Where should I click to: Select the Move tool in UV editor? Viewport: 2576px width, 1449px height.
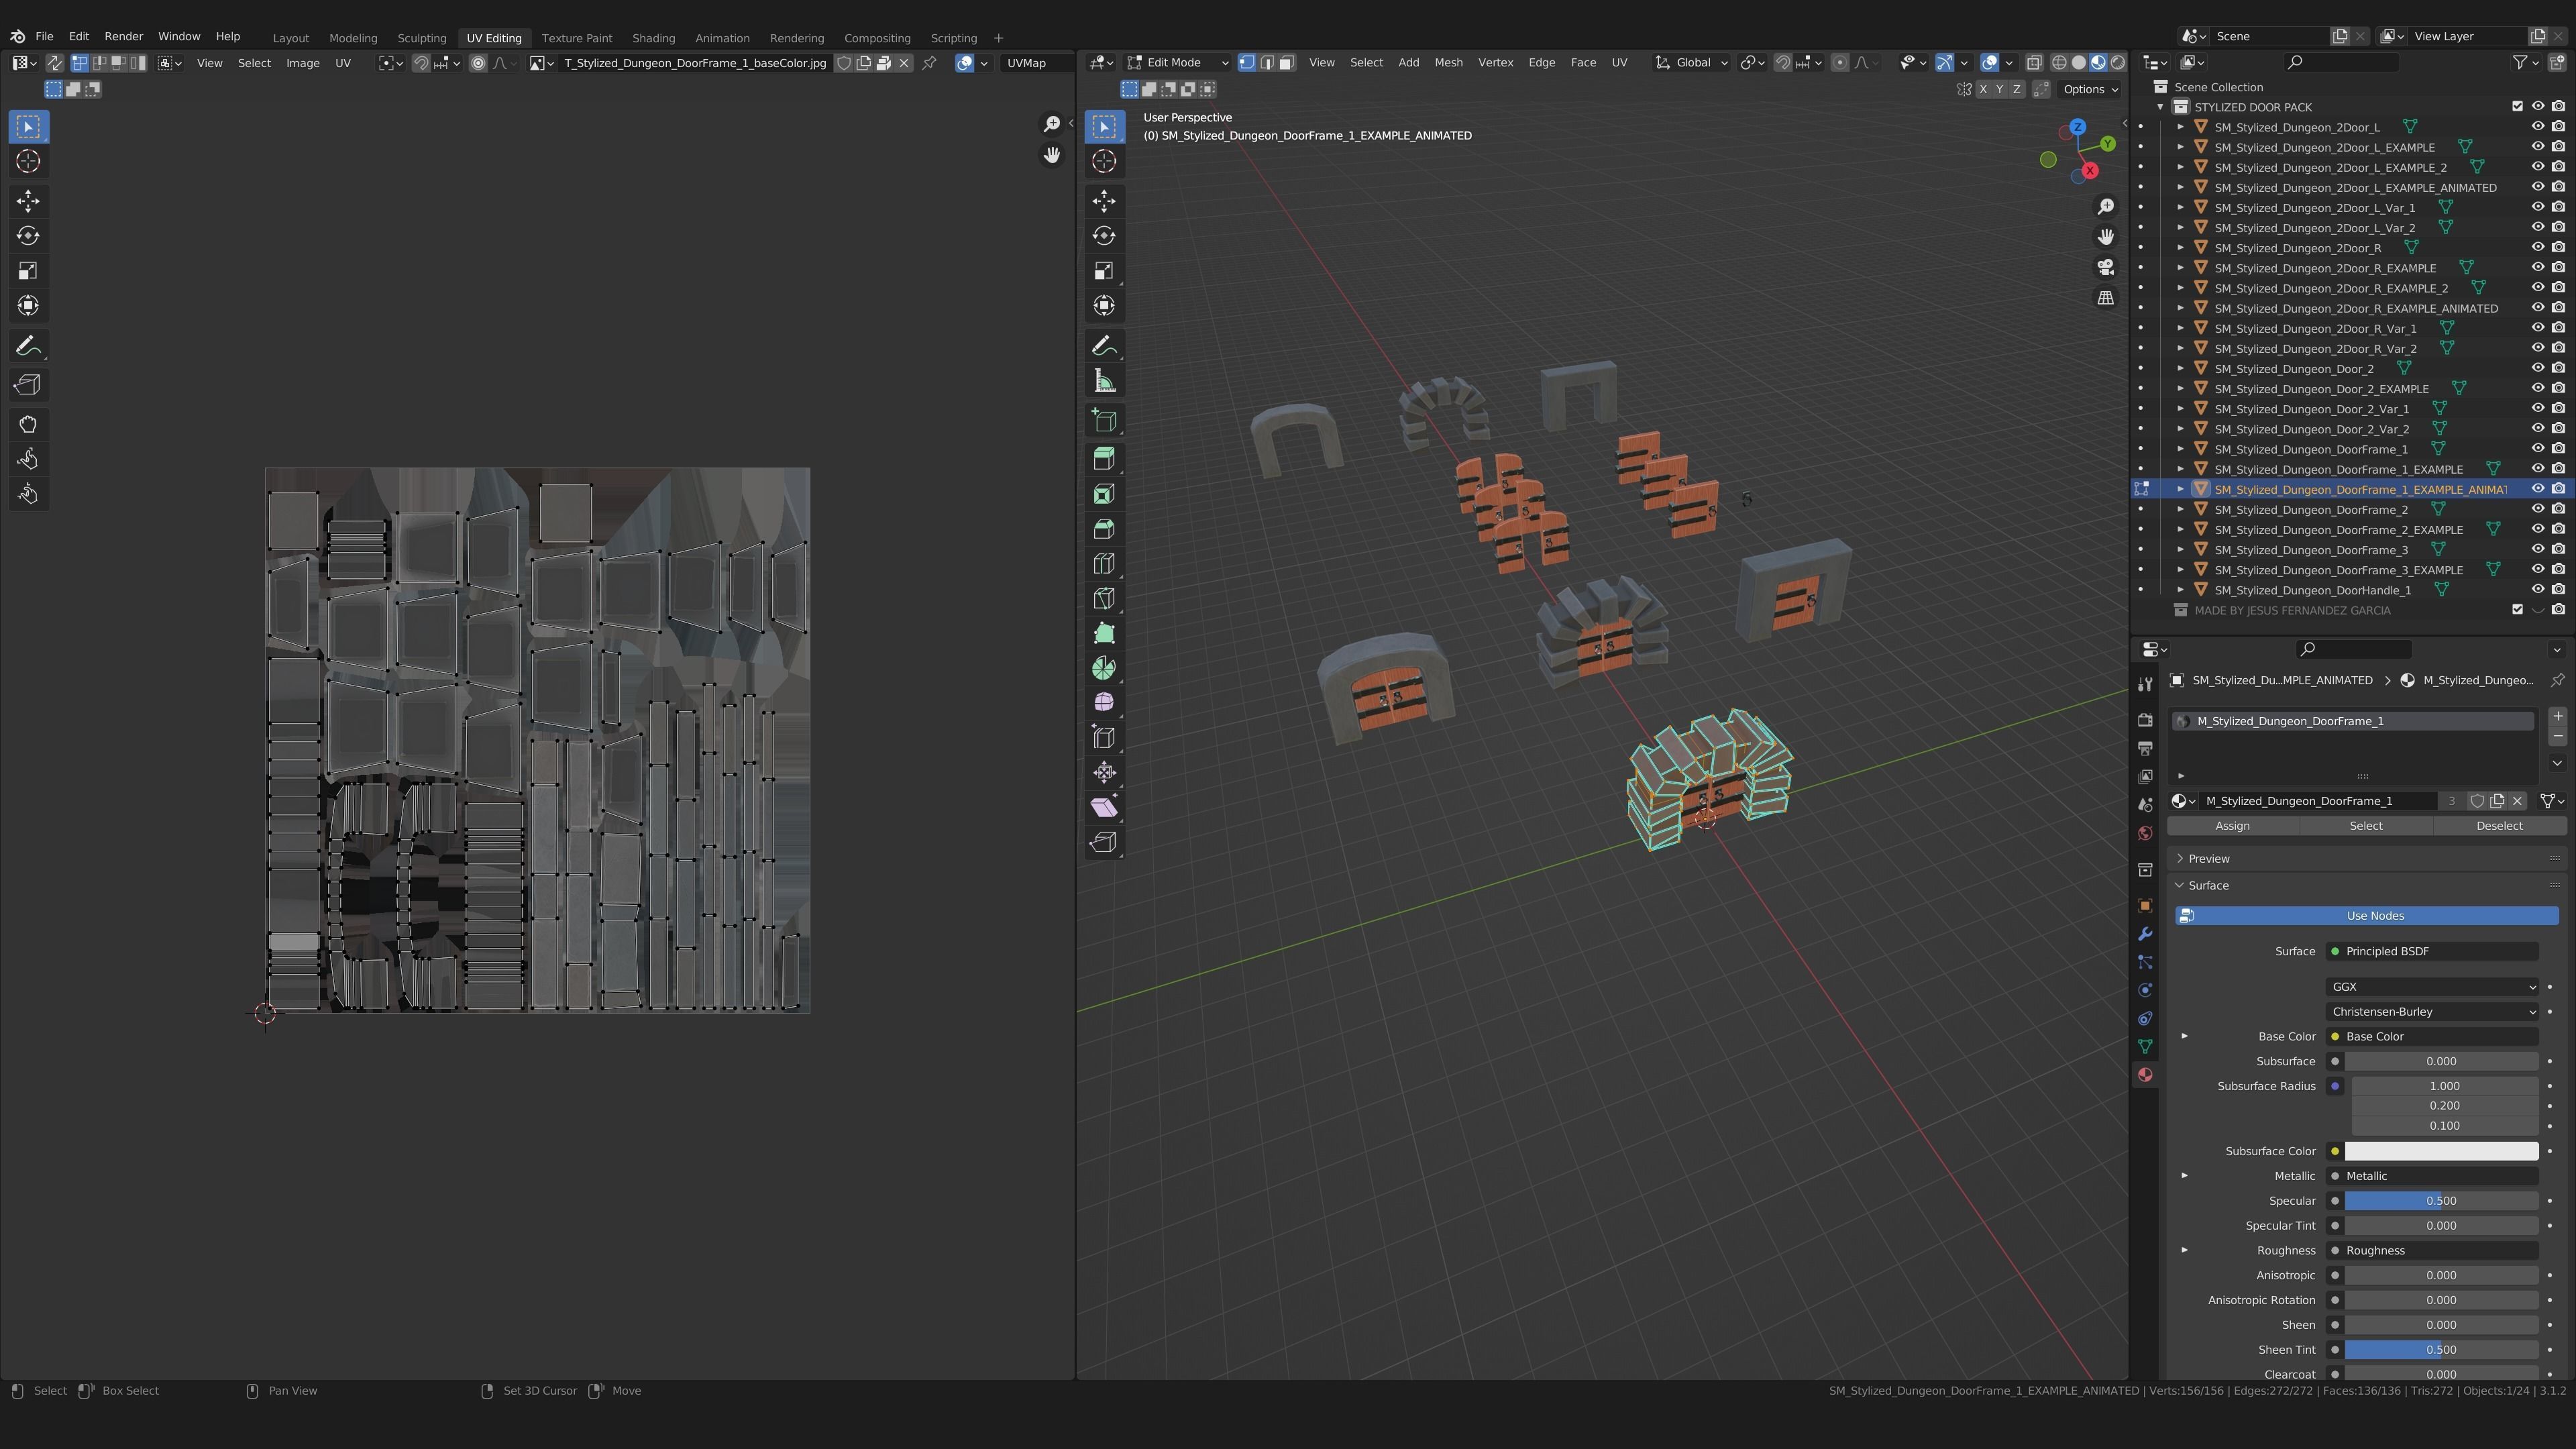click(x=28, y=201)
